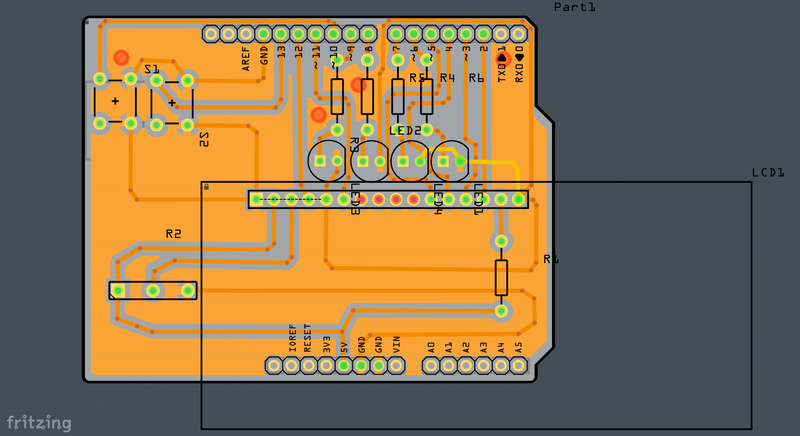
Task: Click the S2 switch label
Action: pyautogui.click(x=204, y=139)
